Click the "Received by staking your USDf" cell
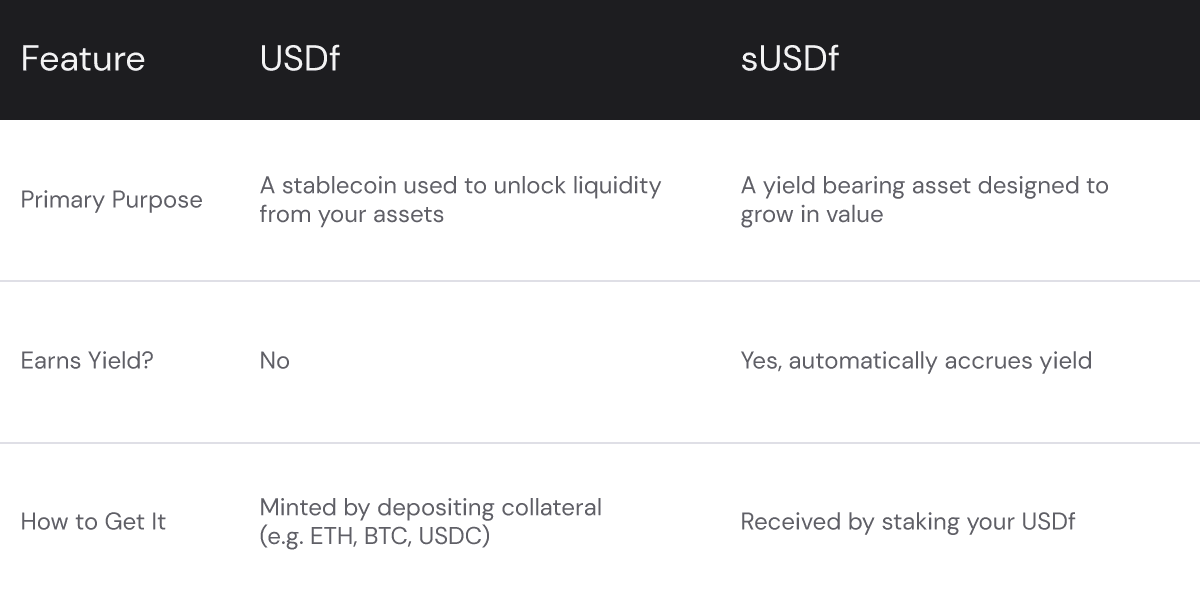 [x=907, y=521]
